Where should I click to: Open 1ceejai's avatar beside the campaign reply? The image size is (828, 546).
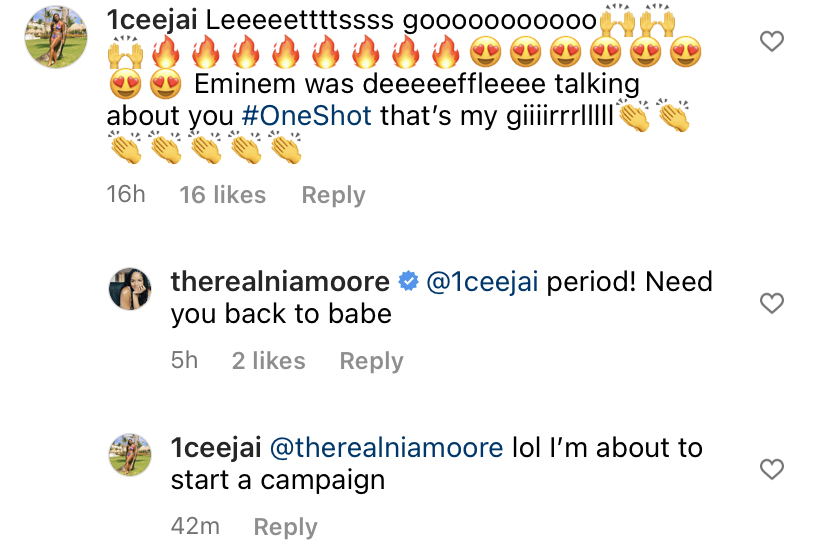(x=130, y=455)
